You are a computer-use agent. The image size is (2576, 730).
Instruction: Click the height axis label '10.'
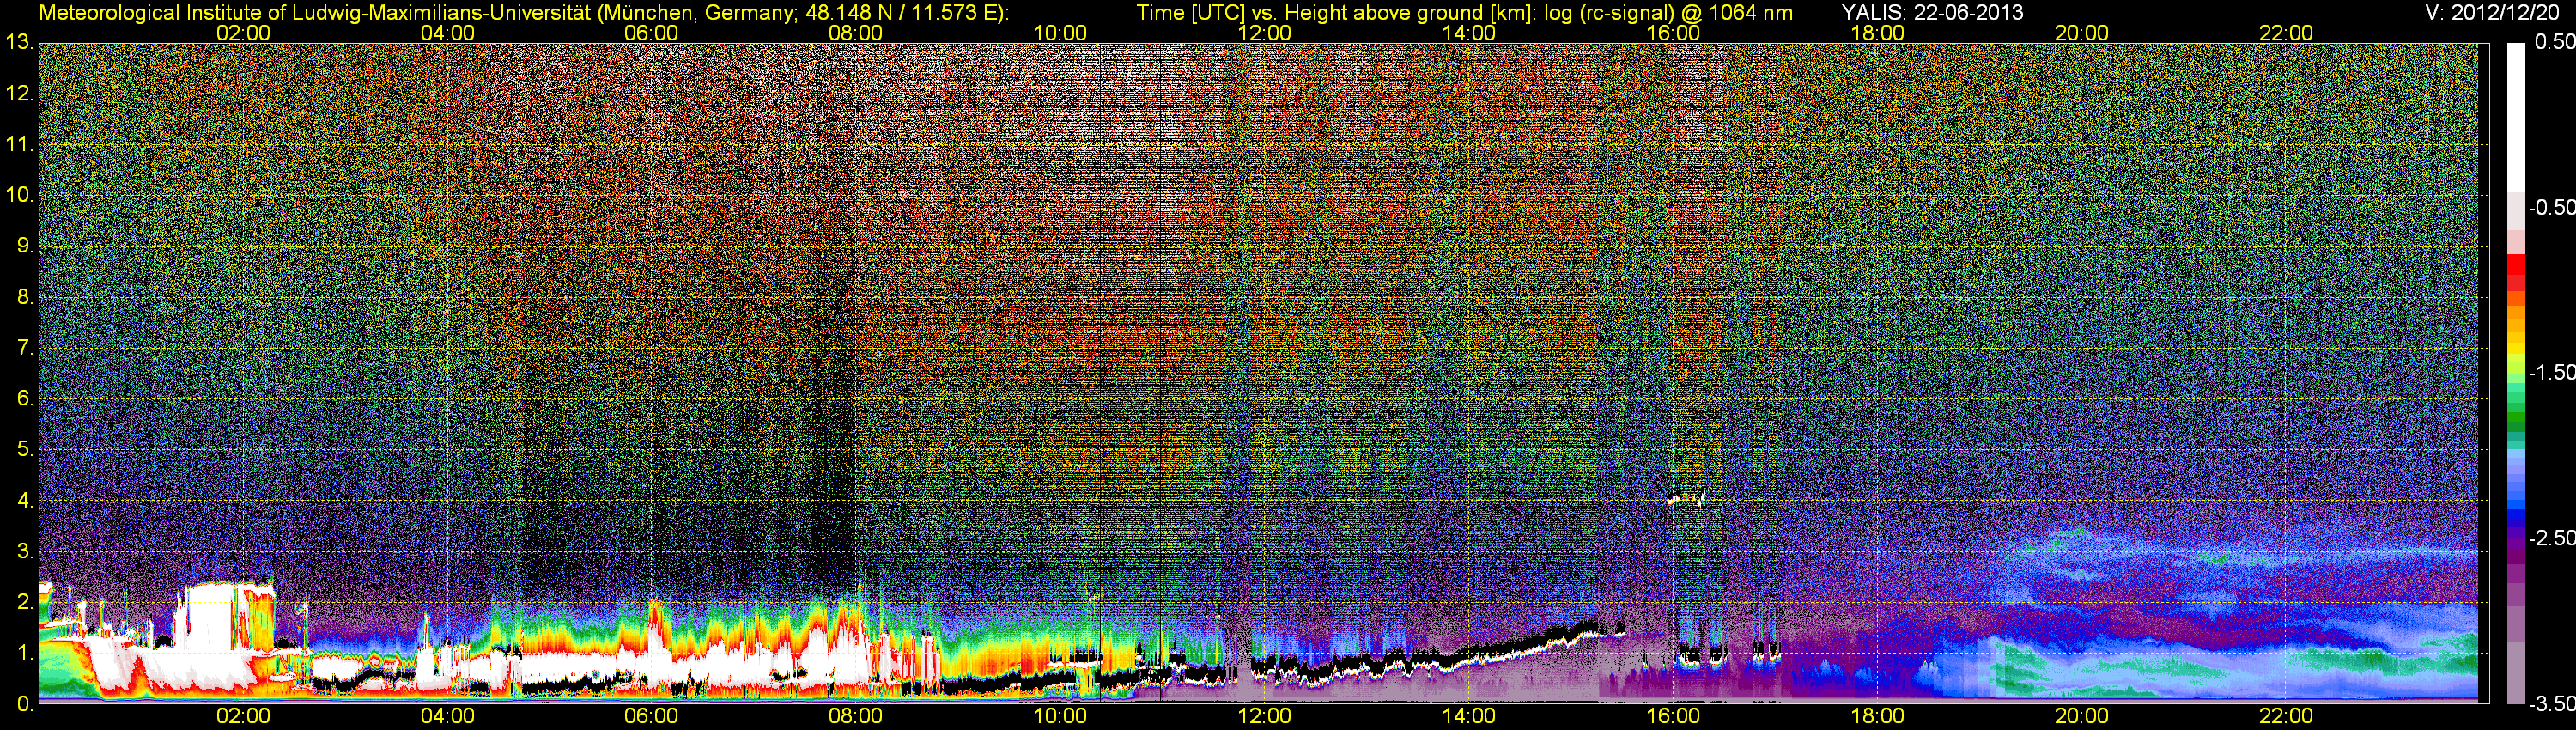19,195
